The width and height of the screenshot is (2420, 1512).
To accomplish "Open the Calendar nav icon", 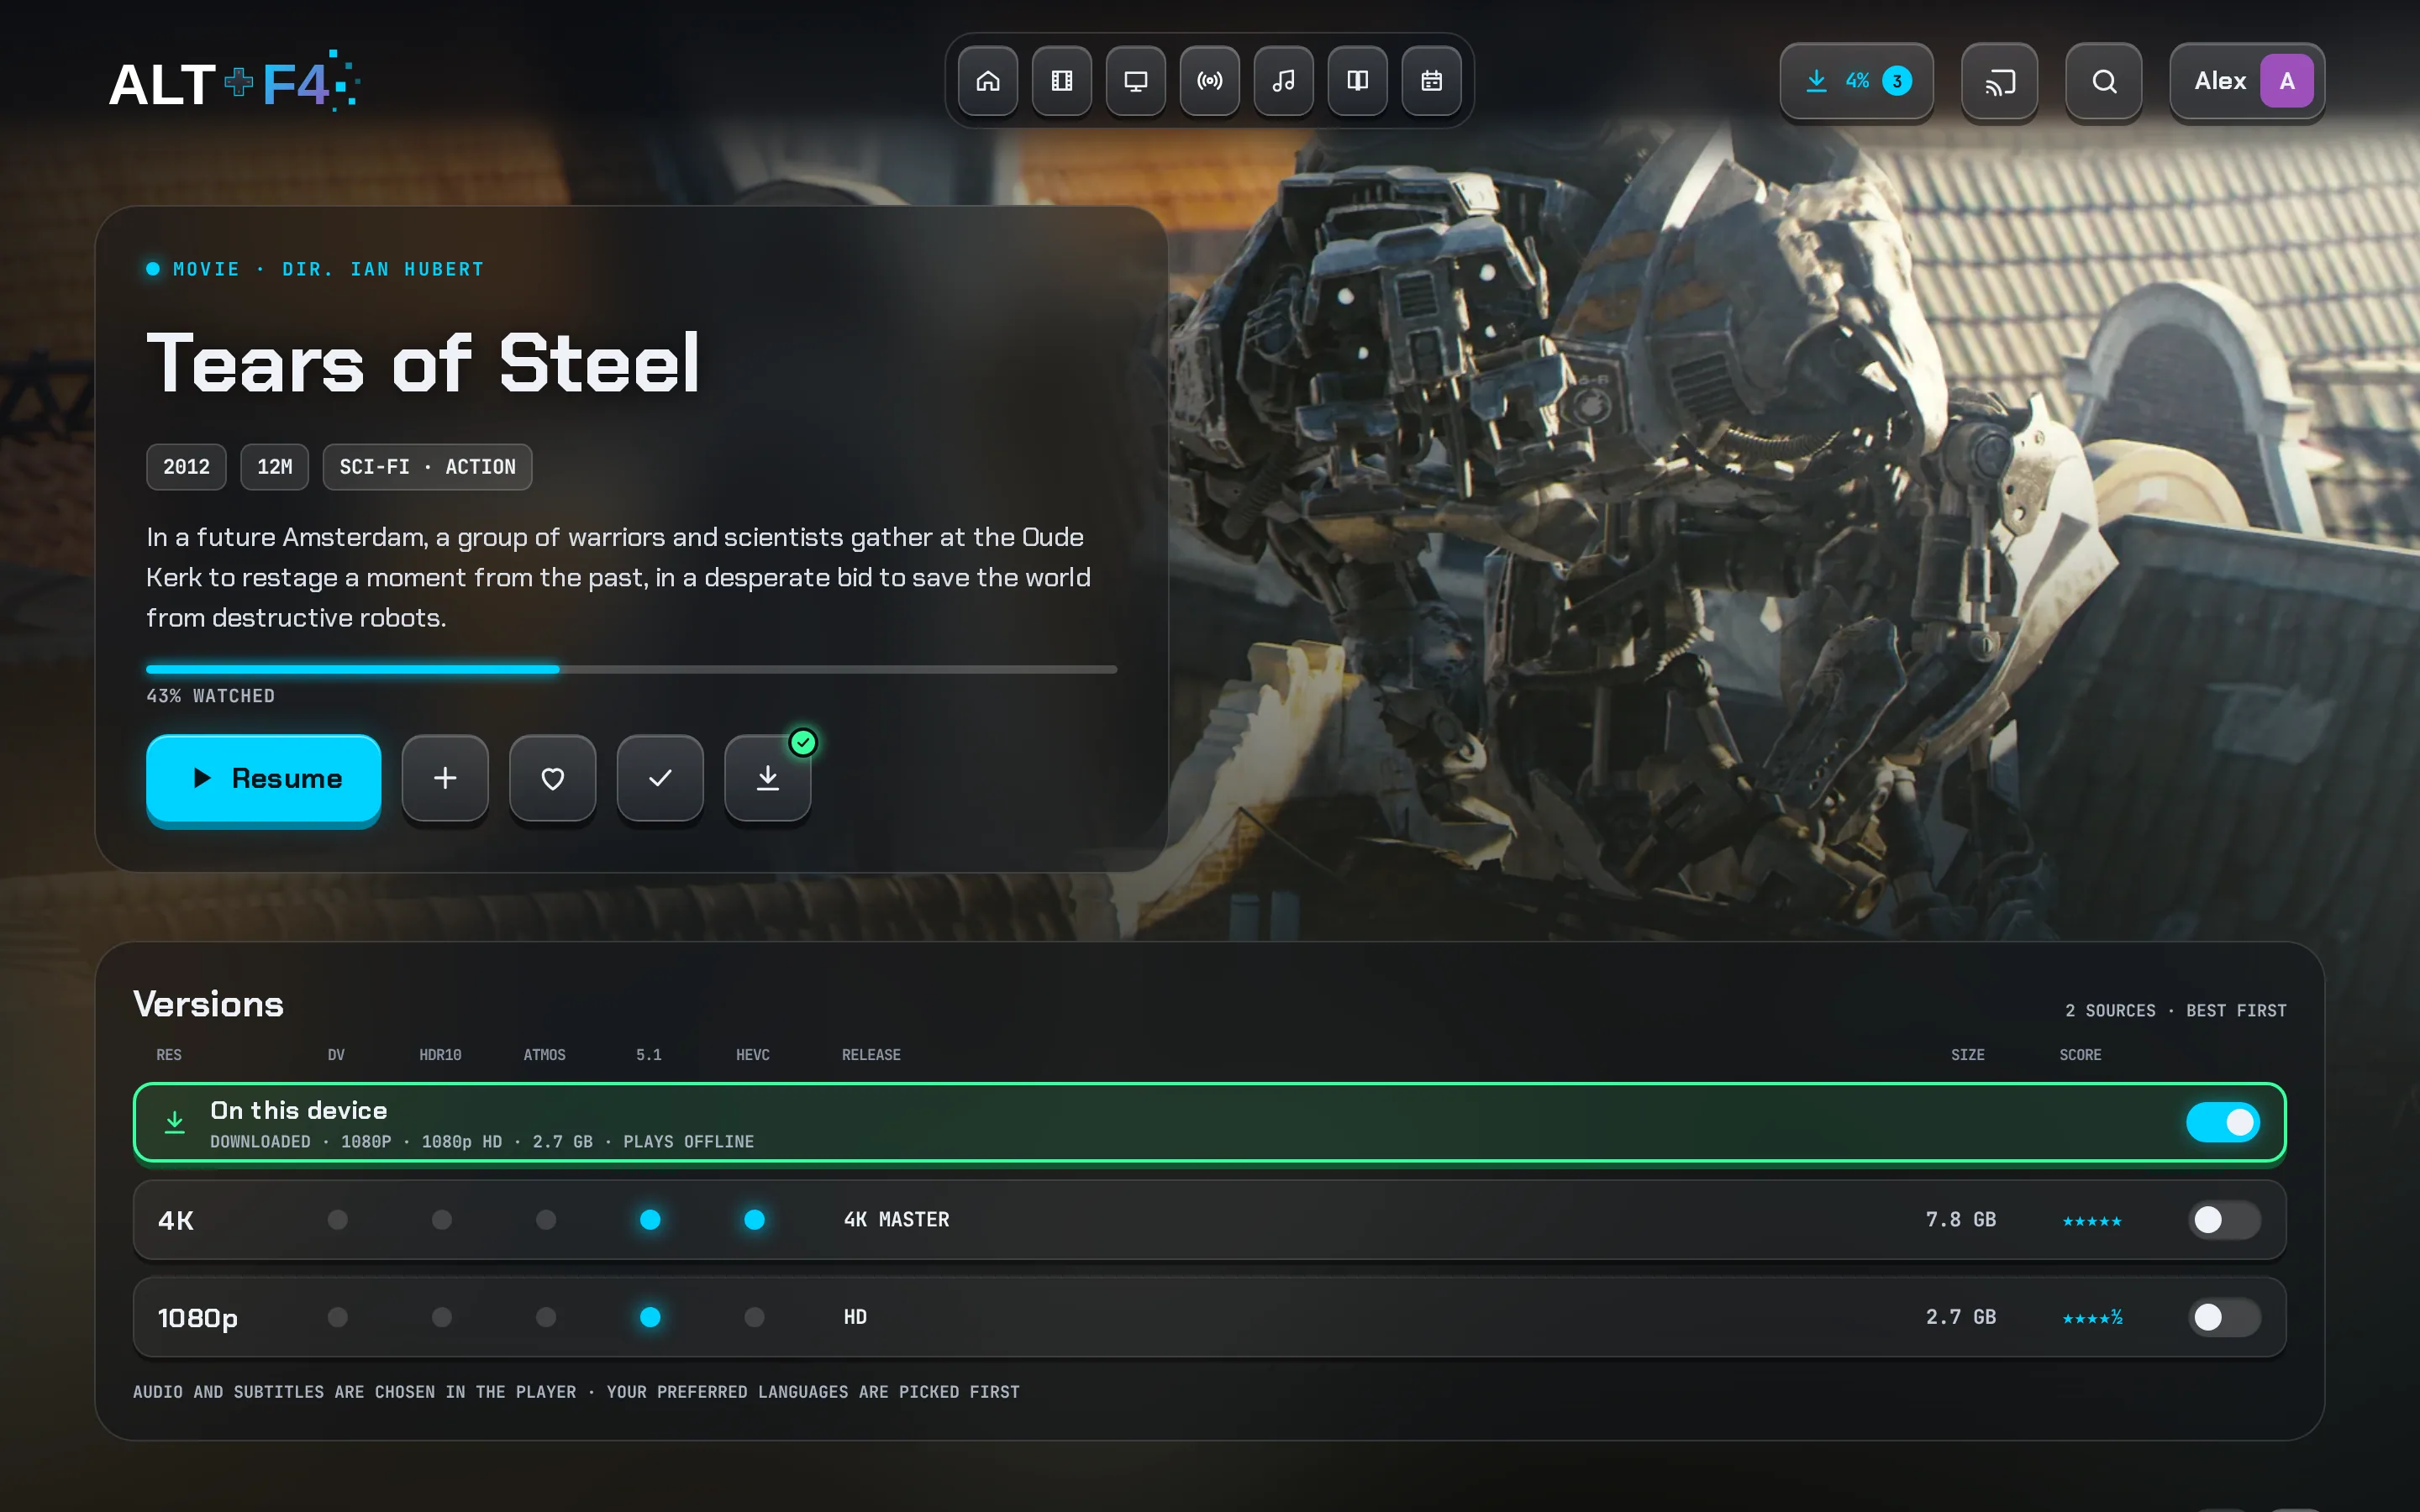I will (x=1431, y=81).
